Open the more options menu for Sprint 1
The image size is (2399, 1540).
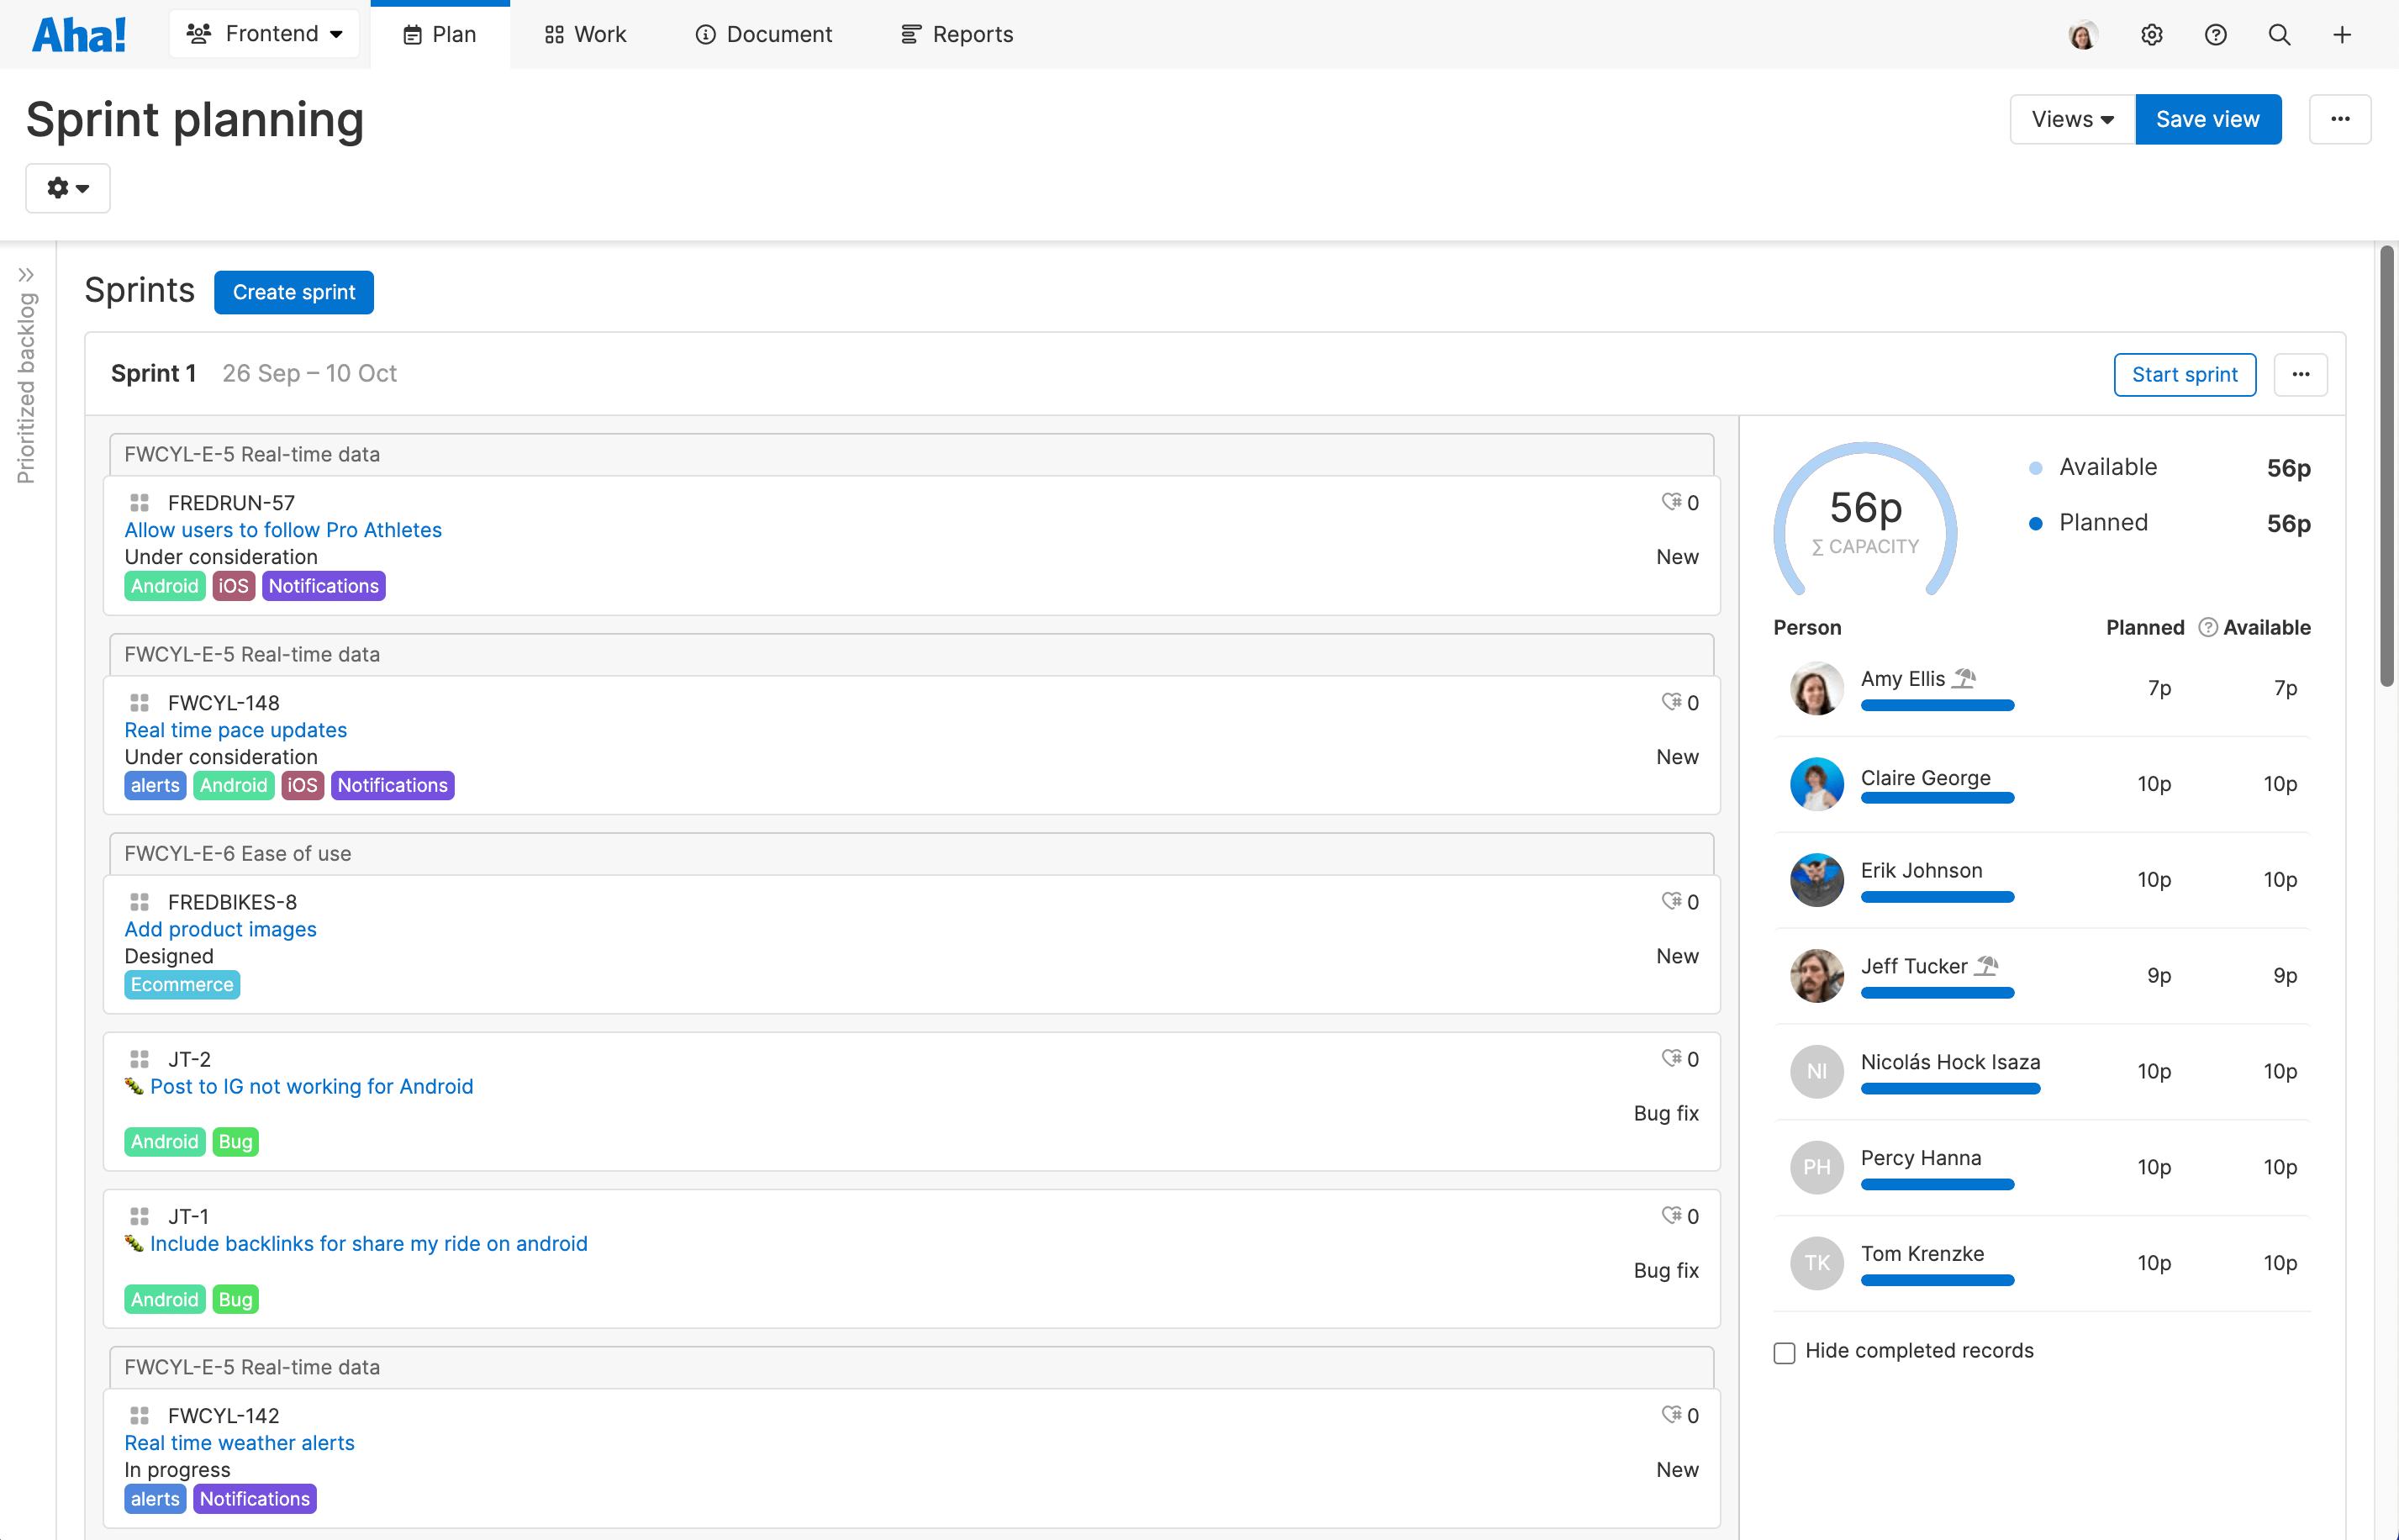2301,374
